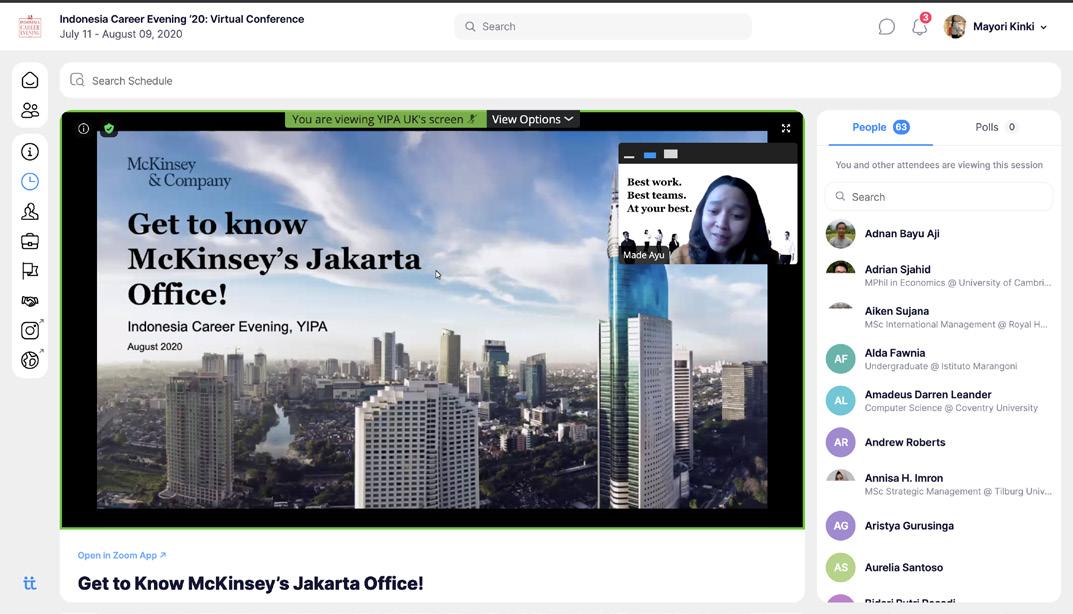
Task: Click the search schedule magnifier icon
Action: point(77,80)
